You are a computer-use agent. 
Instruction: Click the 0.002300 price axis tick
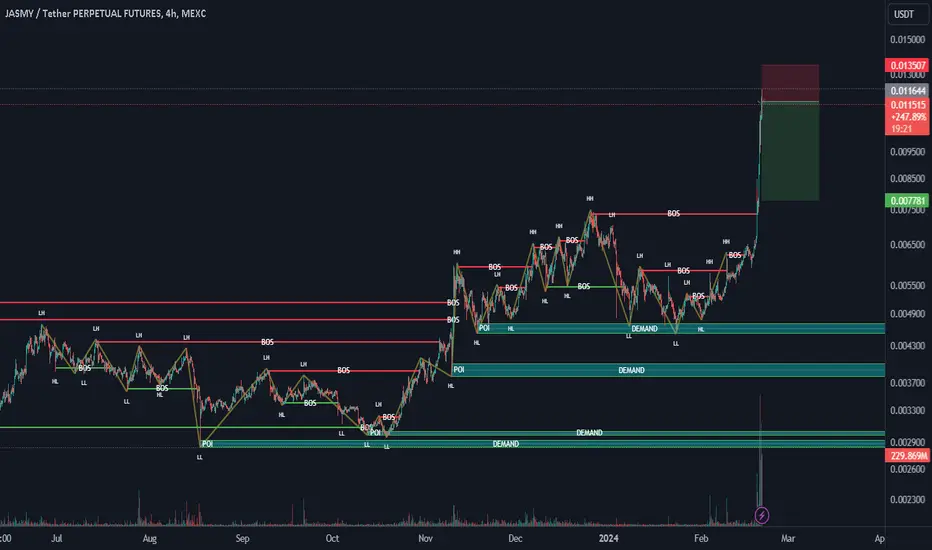click(x=907, y=499)
